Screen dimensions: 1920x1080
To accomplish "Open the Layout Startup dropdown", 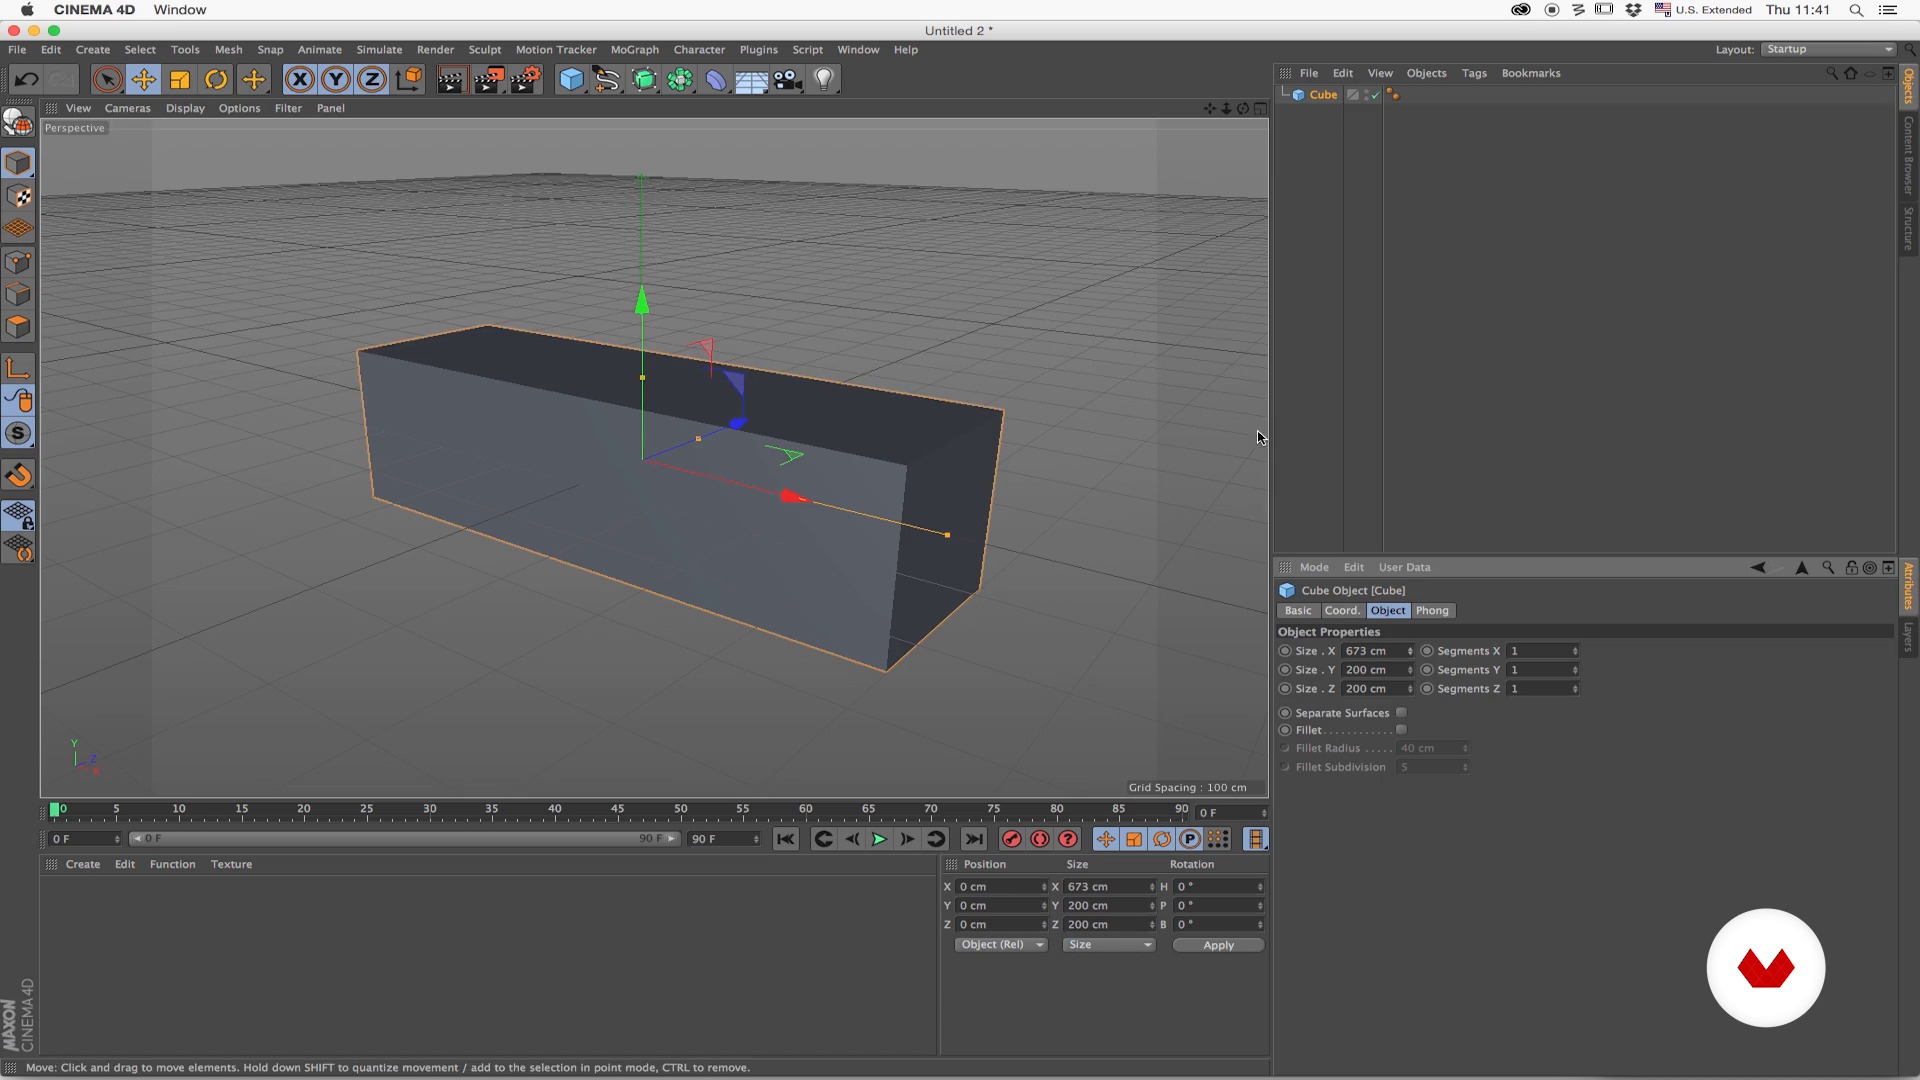I will 1828,49.
